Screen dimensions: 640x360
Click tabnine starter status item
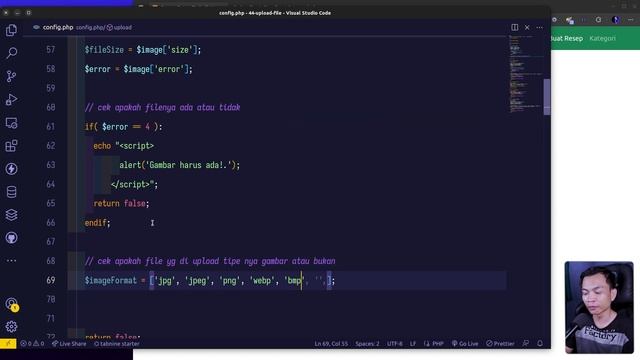[x=117, y=344]
